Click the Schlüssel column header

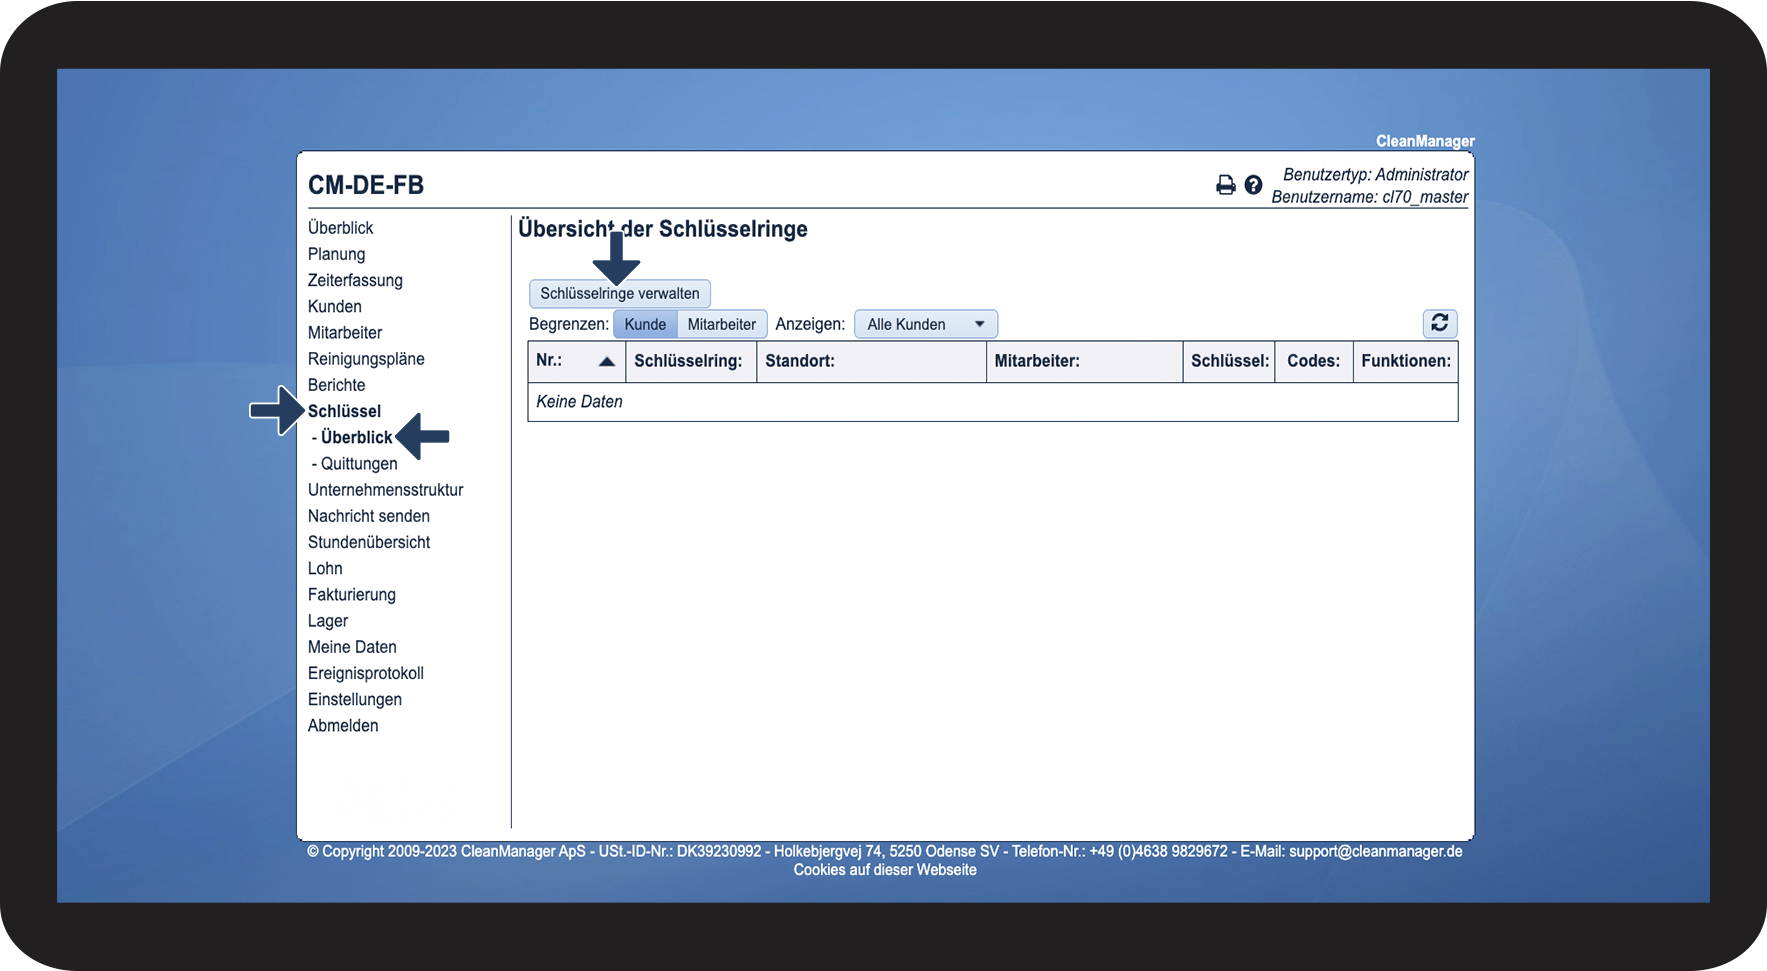click(x=1230, y=361)
